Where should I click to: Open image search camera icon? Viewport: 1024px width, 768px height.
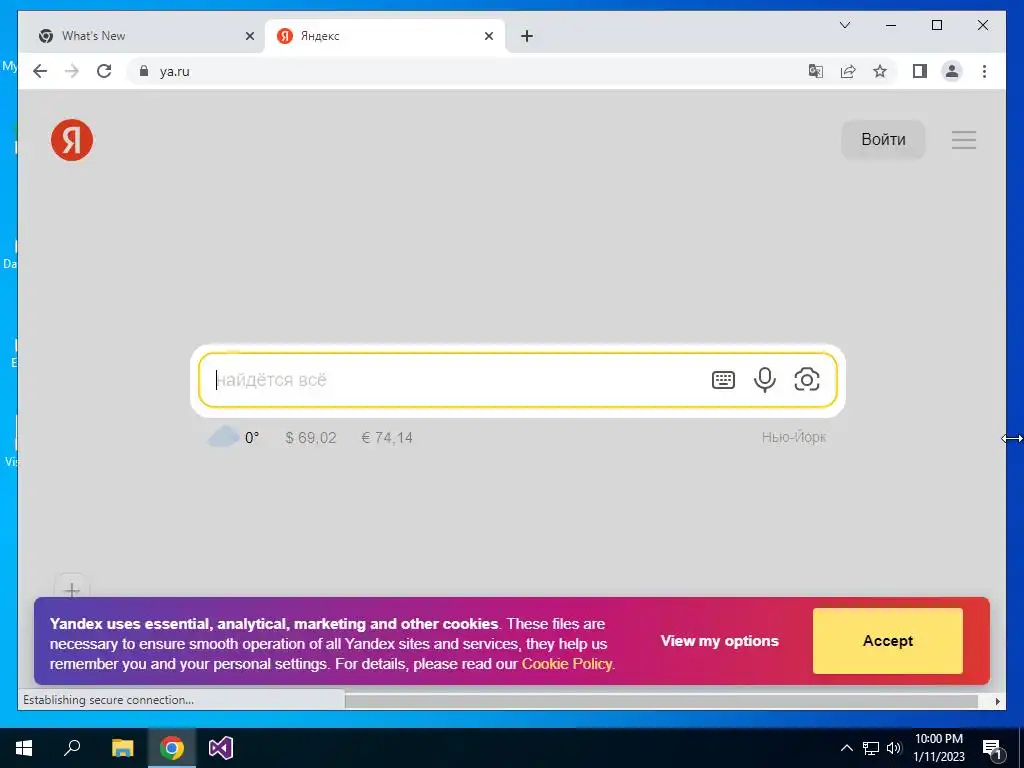point(807,379)
